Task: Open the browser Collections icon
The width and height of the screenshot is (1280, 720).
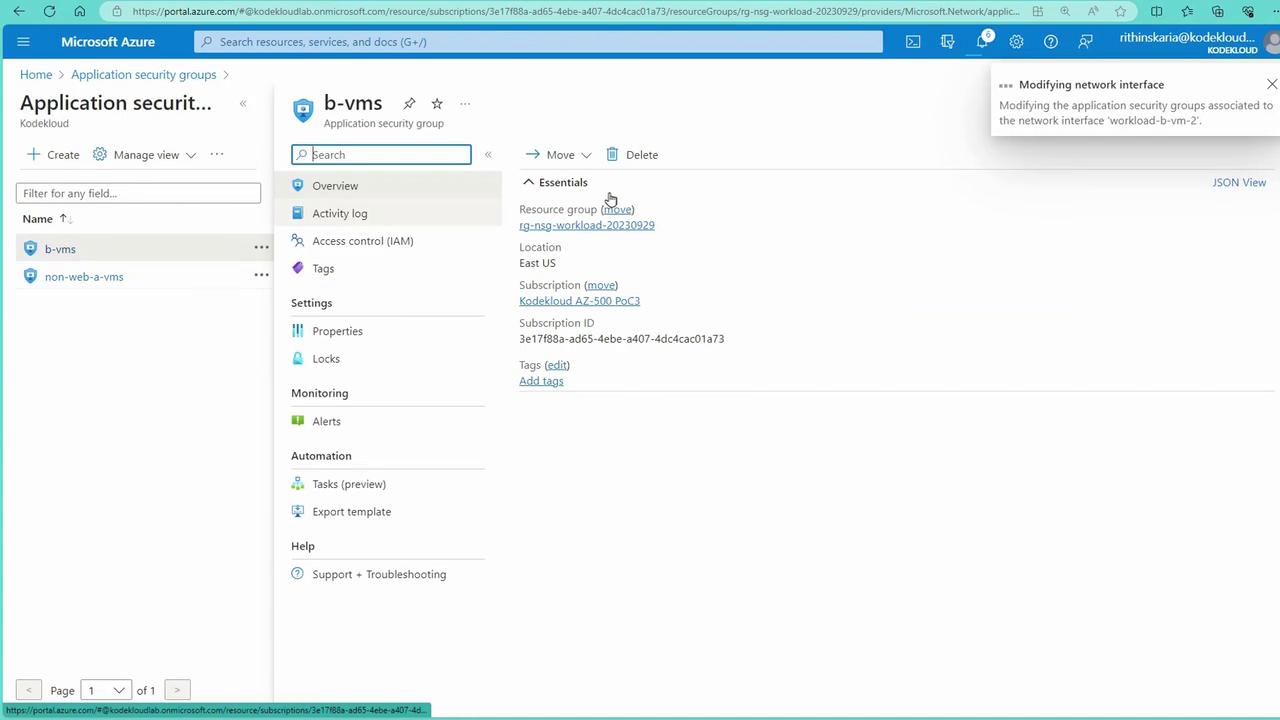Action: point(1217,12)
